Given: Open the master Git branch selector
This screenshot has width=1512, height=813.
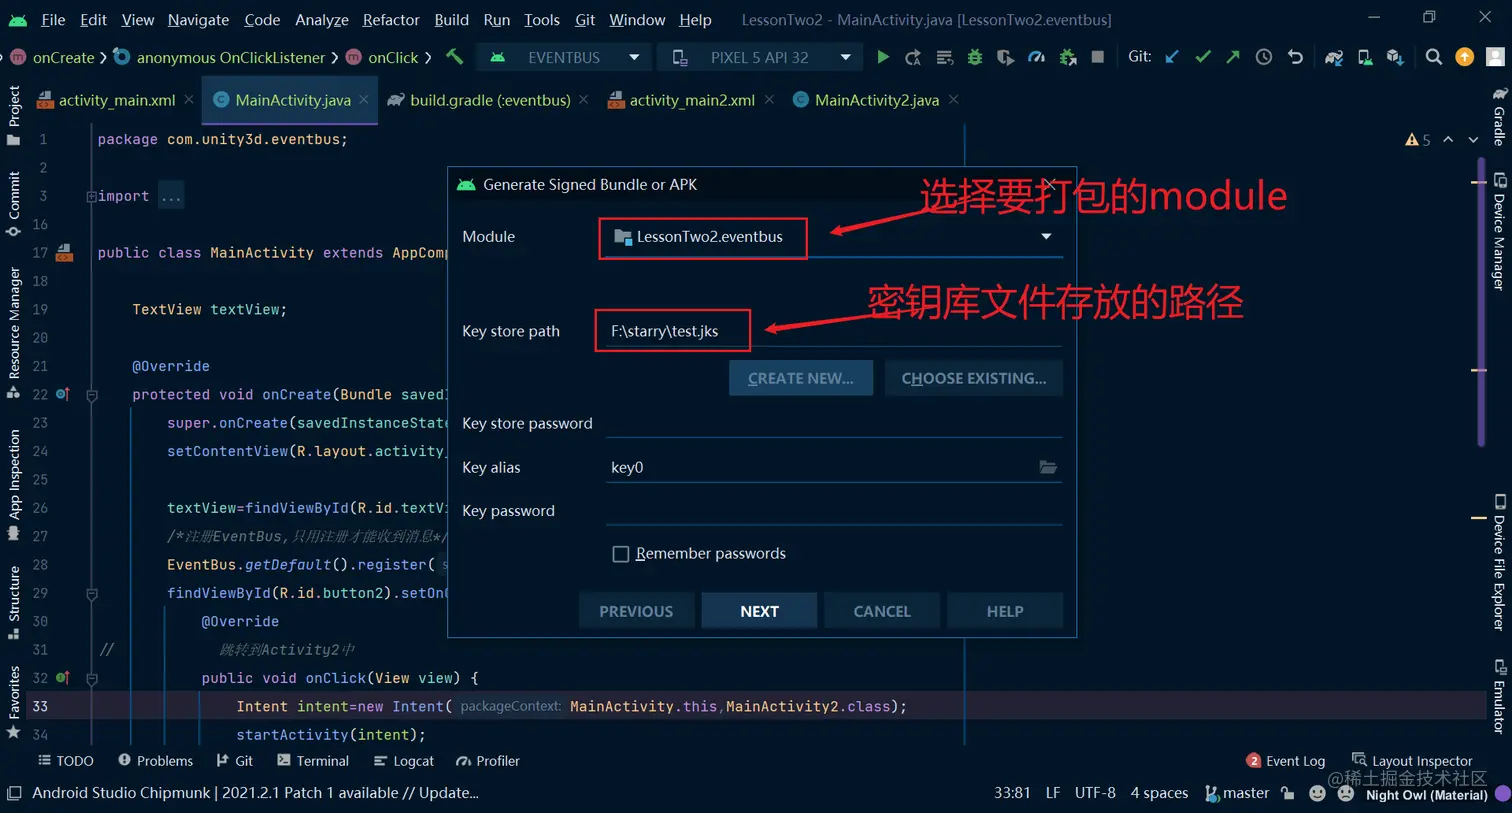Looking at the screenshot, I should click(1236, 793).
